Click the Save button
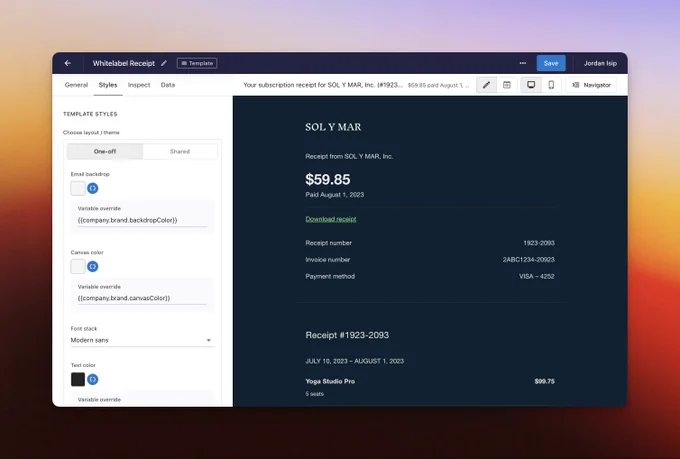Screen dimensions: 680x459 551,63
